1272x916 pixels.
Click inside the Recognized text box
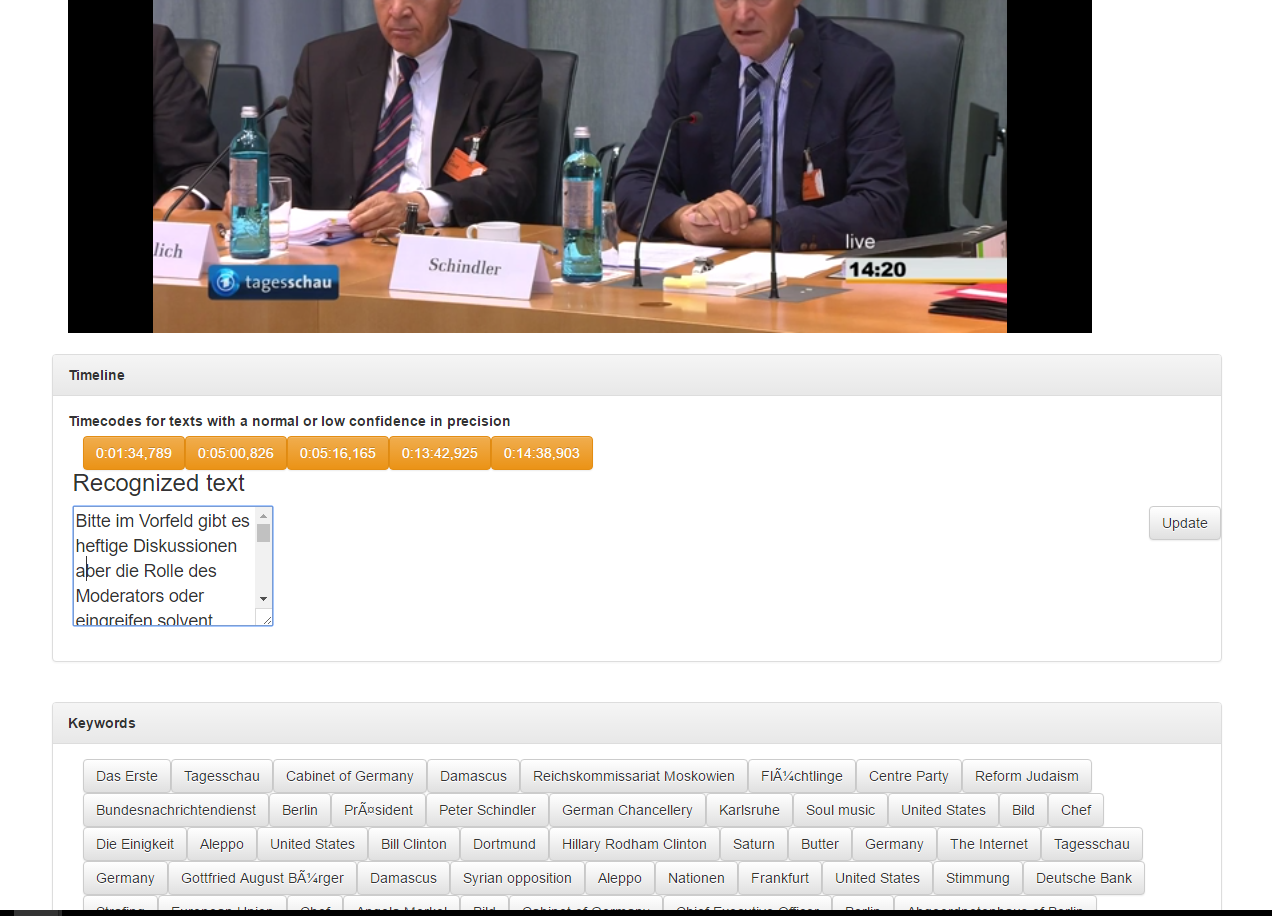coord(164,566)
